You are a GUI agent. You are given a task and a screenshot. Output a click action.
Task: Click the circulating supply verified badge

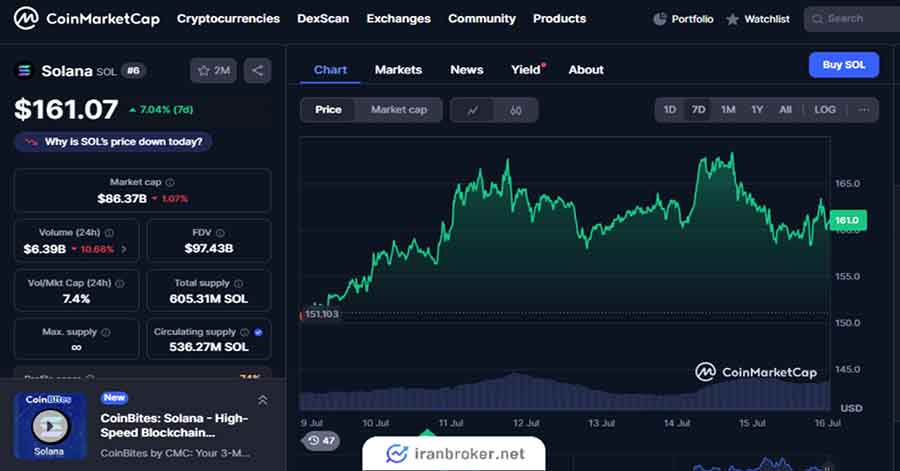click(258, 332)
